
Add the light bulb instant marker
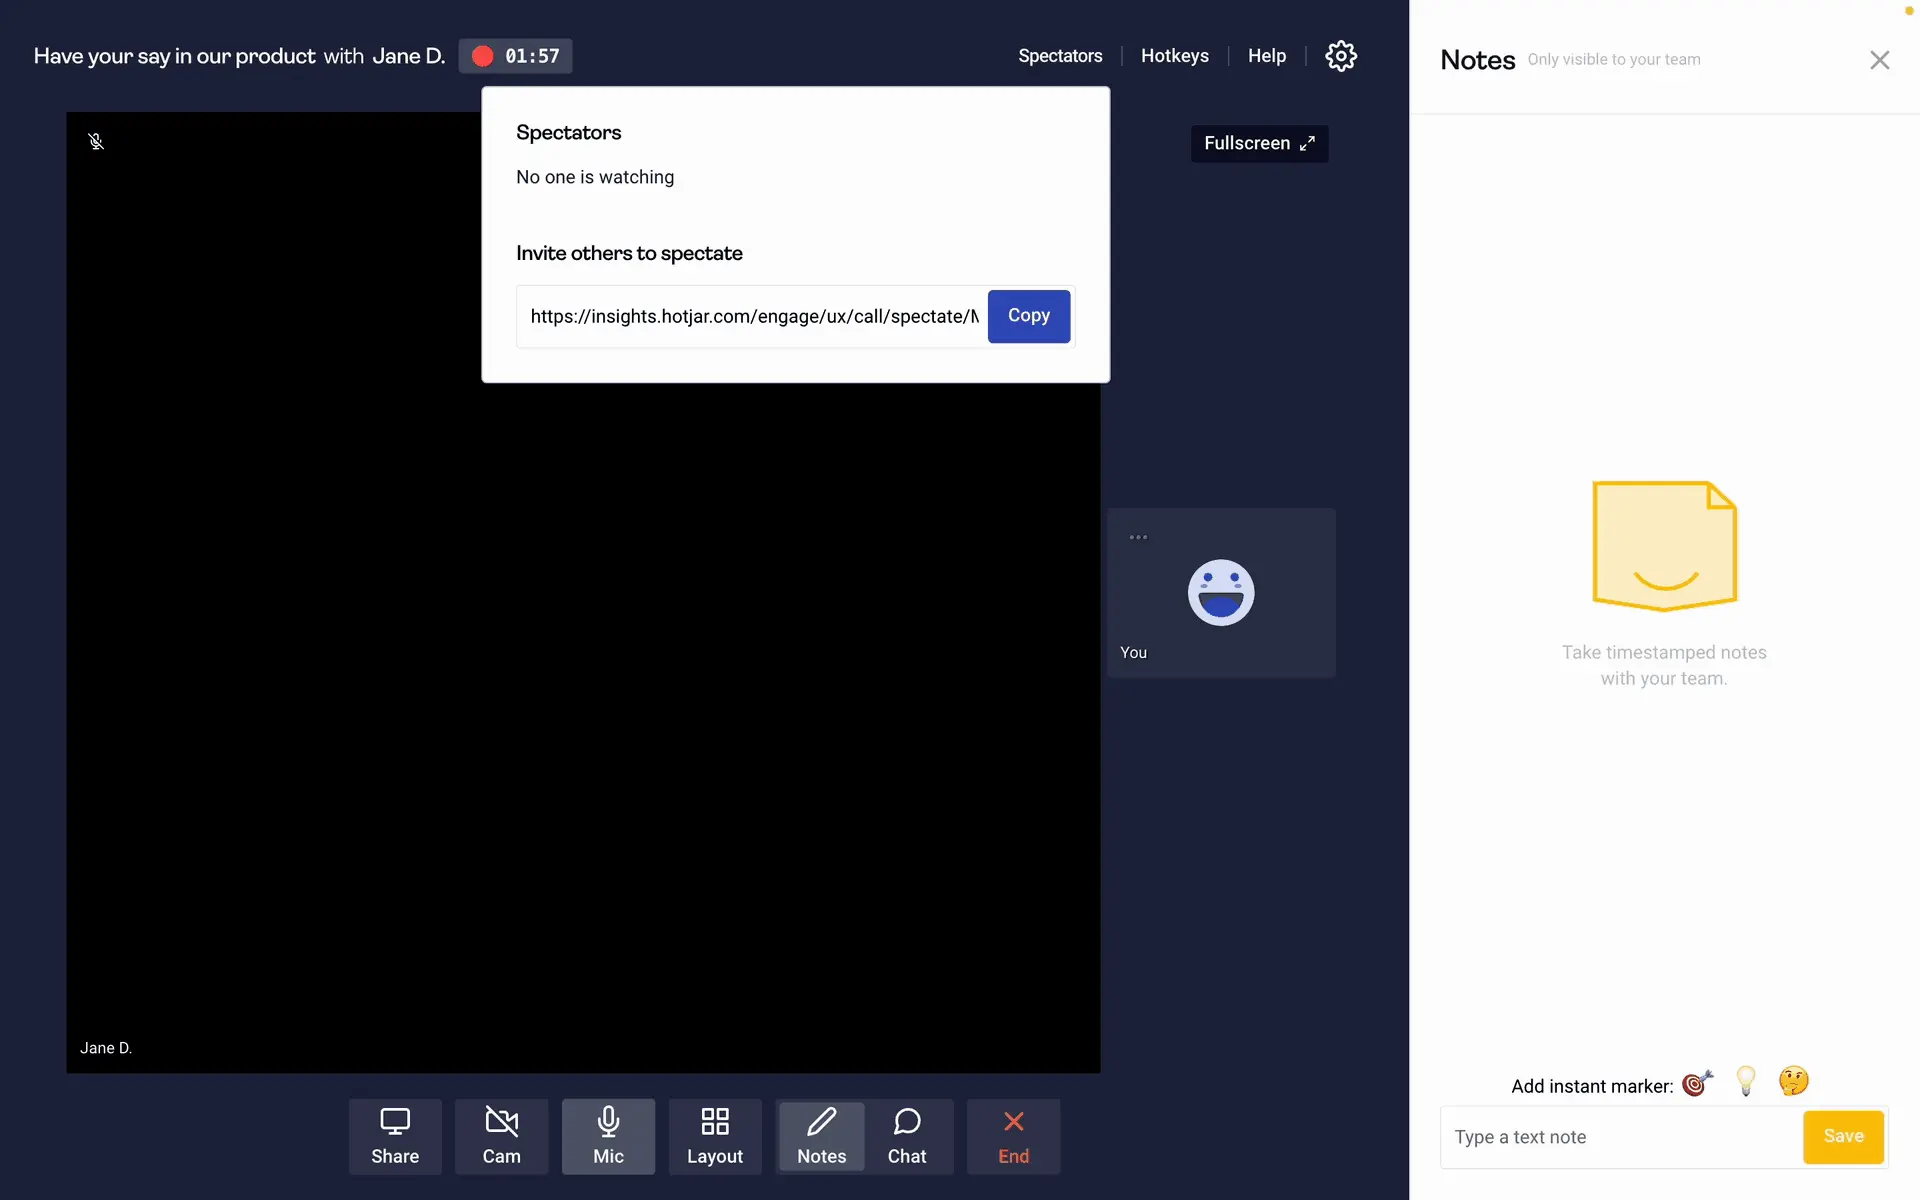(1746, 1081)
